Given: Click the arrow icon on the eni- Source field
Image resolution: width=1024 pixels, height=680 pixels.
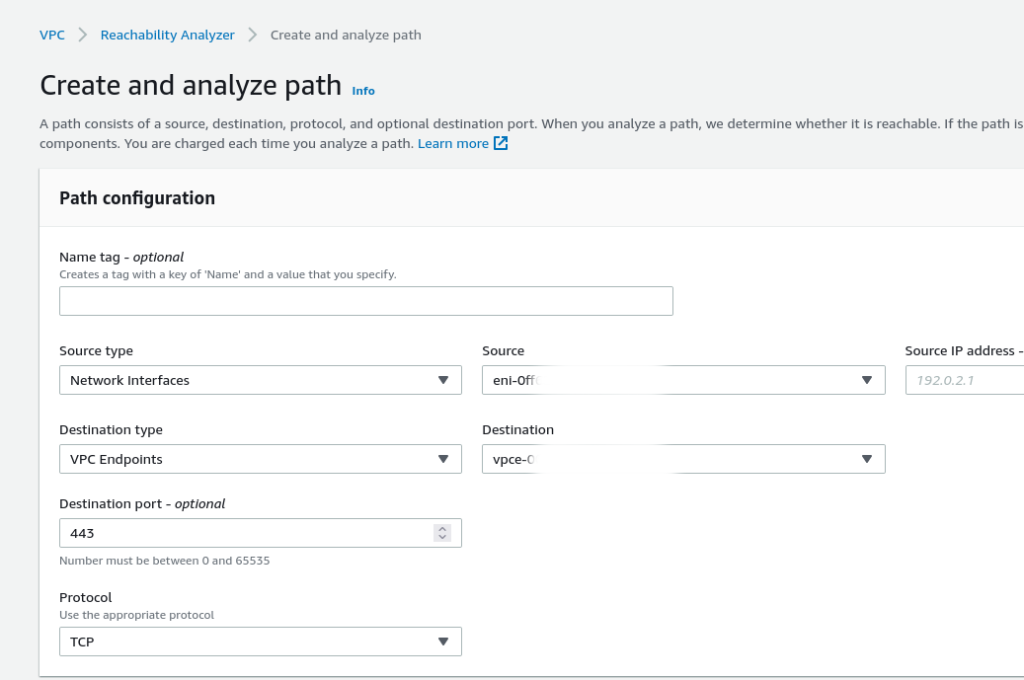Looking at the screenshot, I should (x=867, y=380).
